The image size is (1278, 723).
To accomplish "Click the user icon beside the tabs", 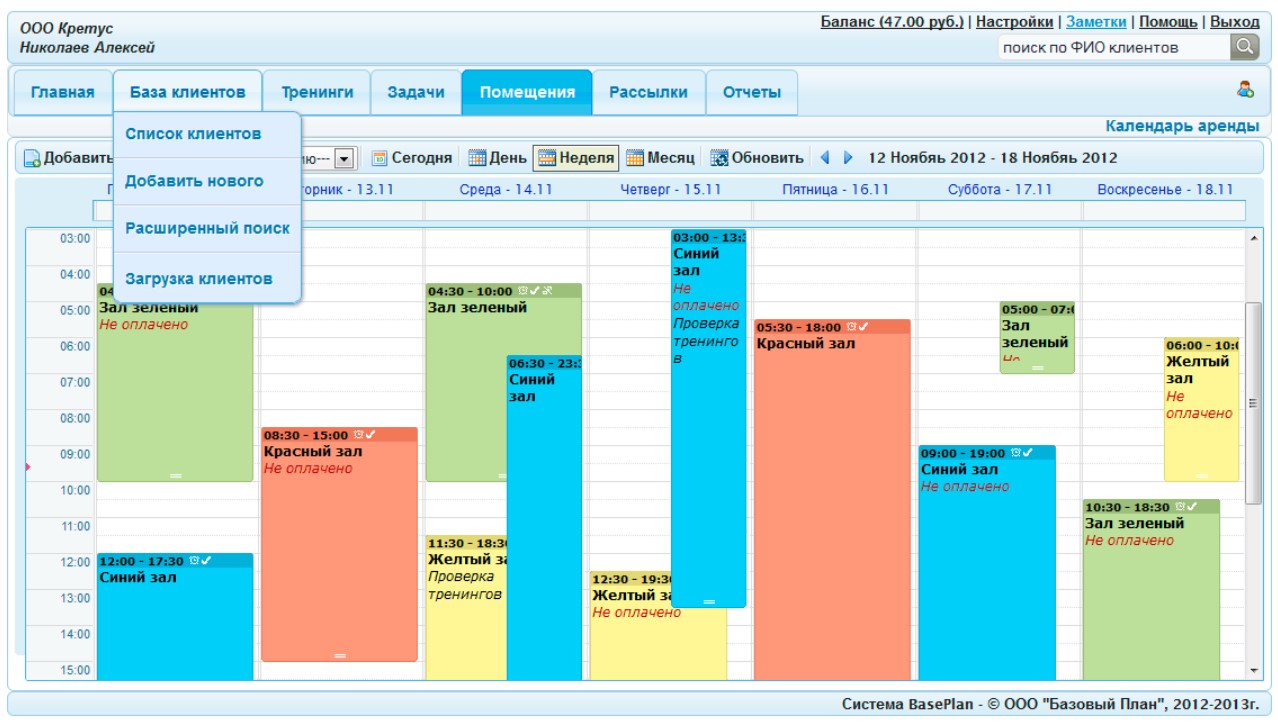I will 1245,90.
